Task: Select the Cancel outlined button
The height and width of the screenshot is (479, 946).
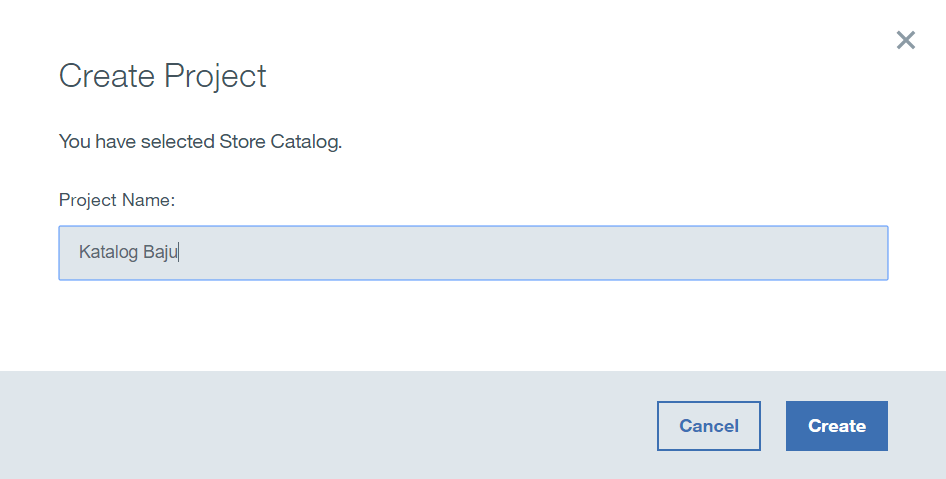Action: pyautogui.click(x=708, y=426)
